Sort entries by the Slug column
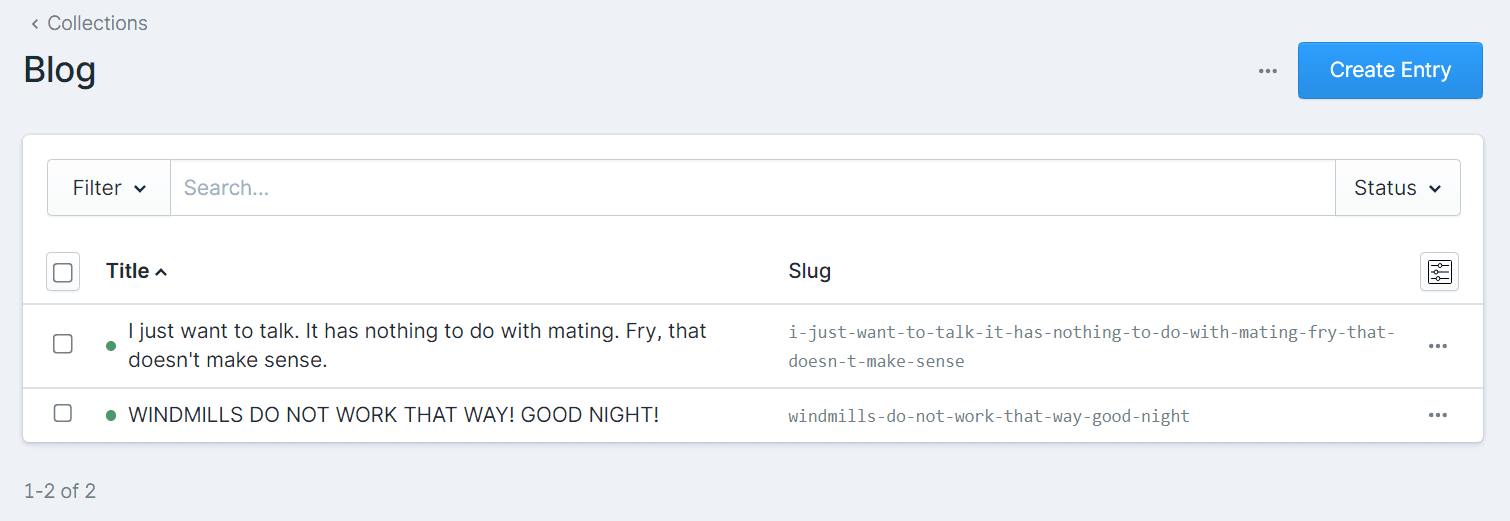 (809, 271)
